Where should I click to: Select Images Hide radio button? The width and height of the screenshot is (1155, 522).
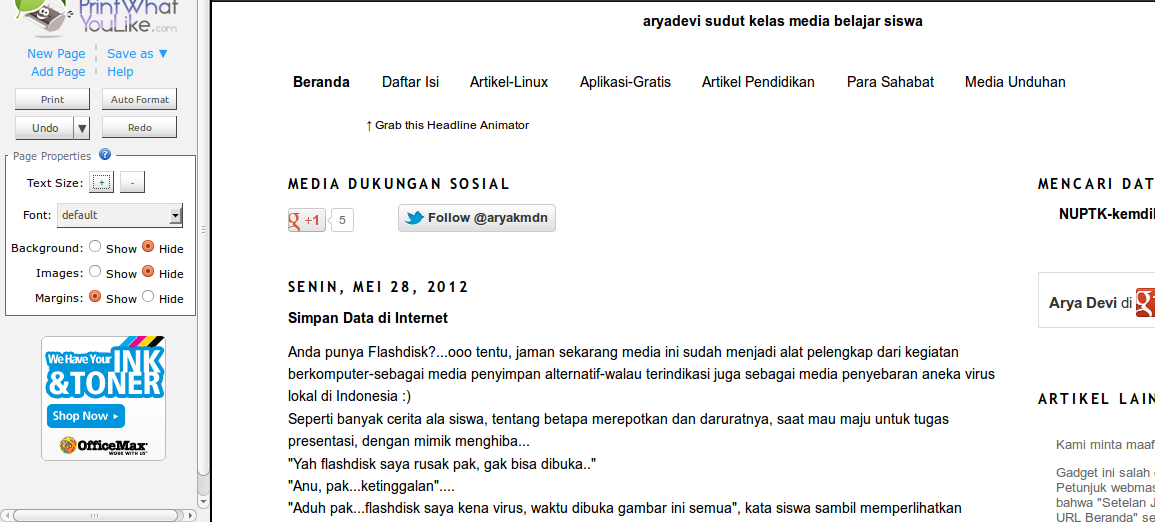pos(148,272)
